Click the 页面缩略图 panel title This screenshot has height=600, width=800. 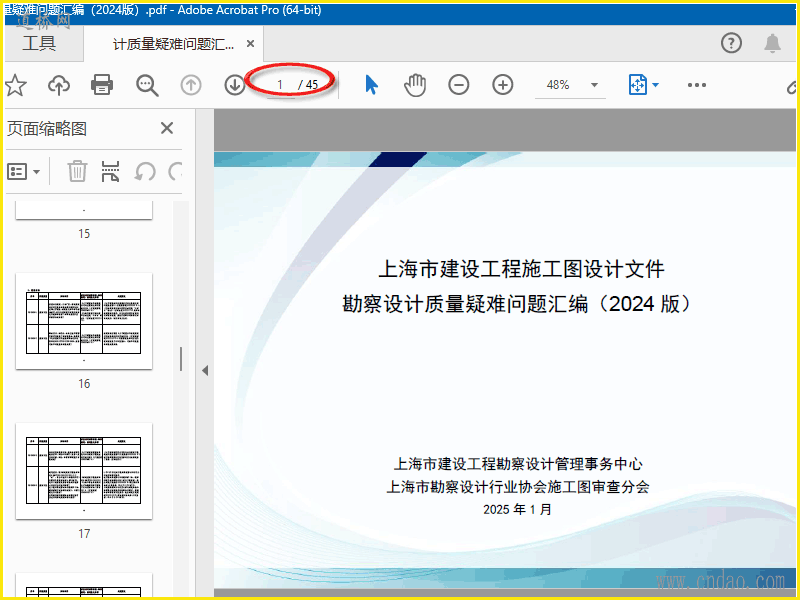(x=47, y=128)
